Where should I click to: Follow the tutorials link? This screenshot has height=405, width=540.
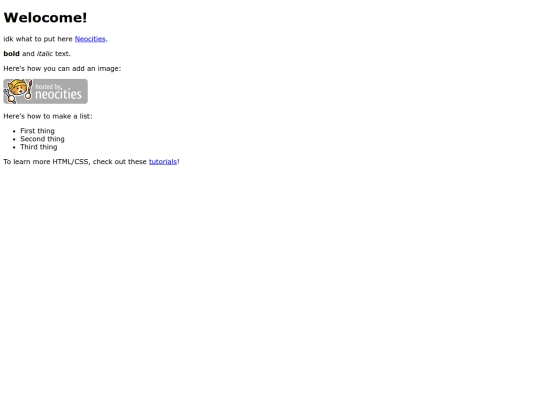[x=163, y=162]
